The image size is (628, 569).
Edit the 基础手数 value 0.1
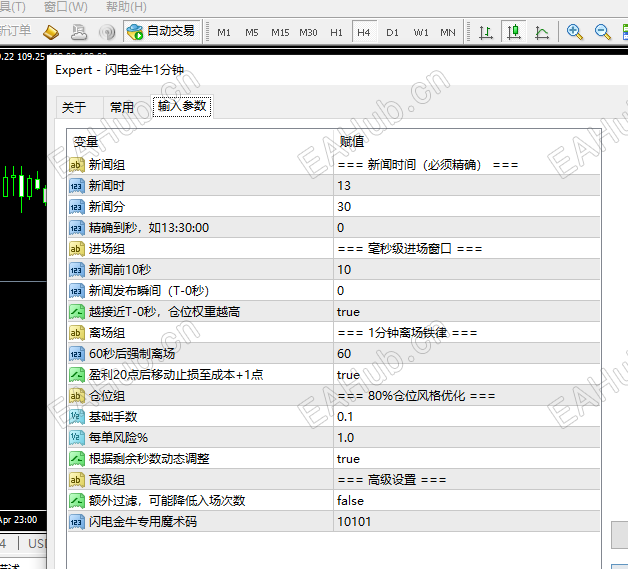pos(467,417)
